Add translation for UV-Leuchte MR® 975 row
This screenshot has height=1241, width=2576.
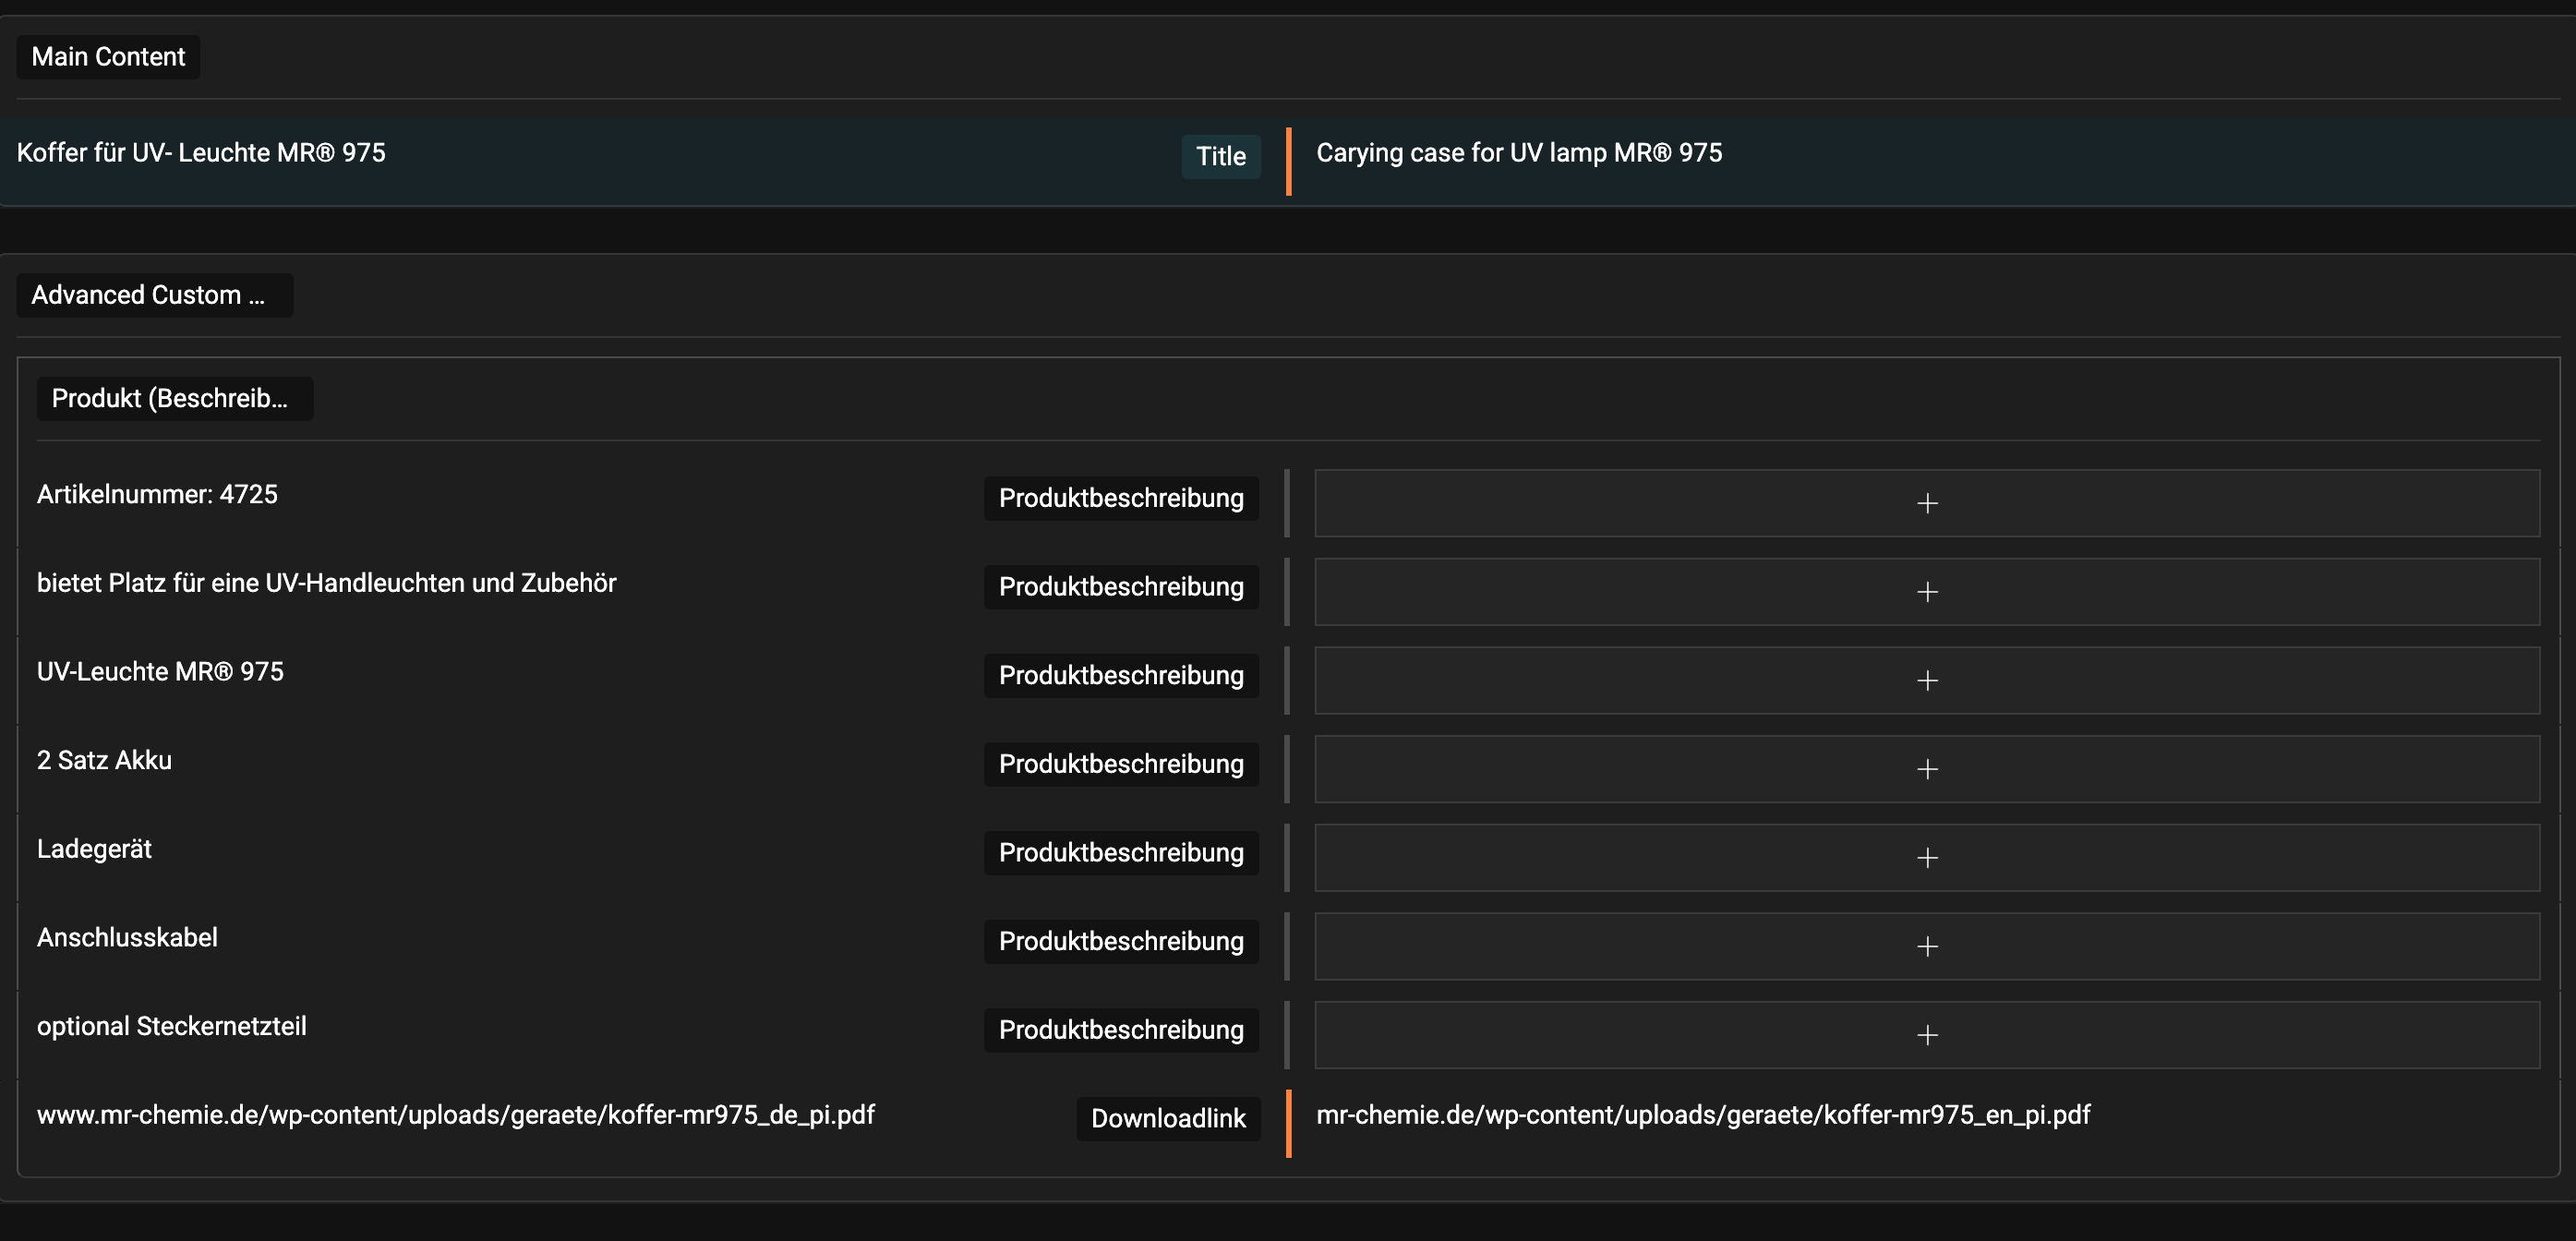pyautogui.click(x=1926, y=680)
